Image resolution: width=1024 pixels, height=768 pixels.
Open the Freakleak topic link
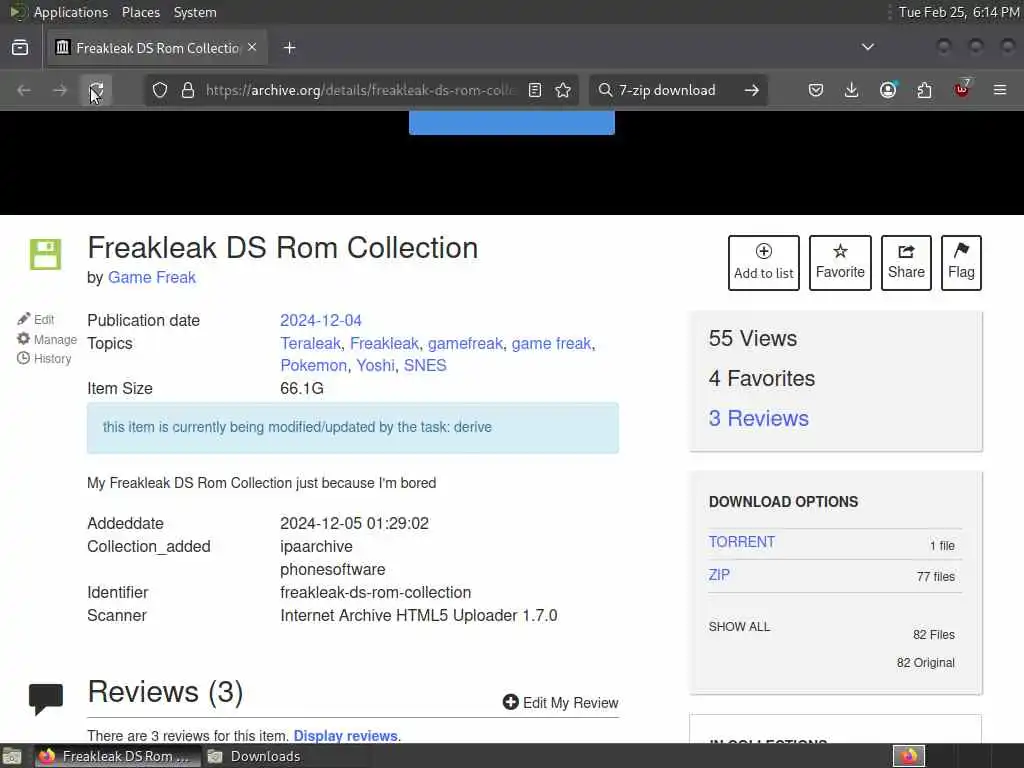click(384, 344)
